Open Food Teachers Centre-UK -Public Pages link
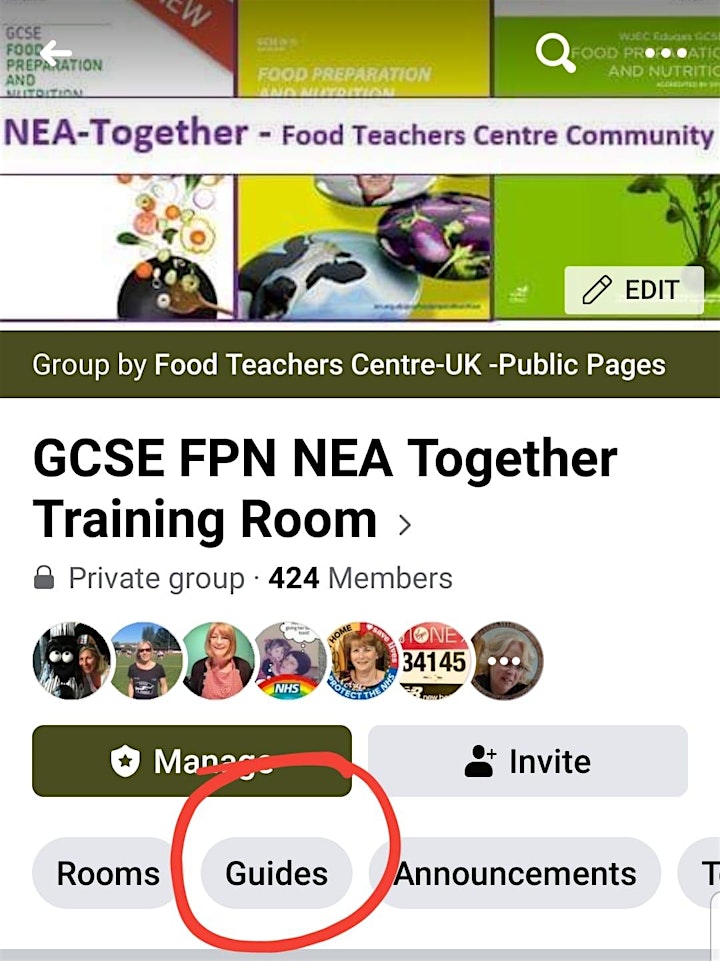The width and height of the screenshot is (720, 961). tap(409, 365)
